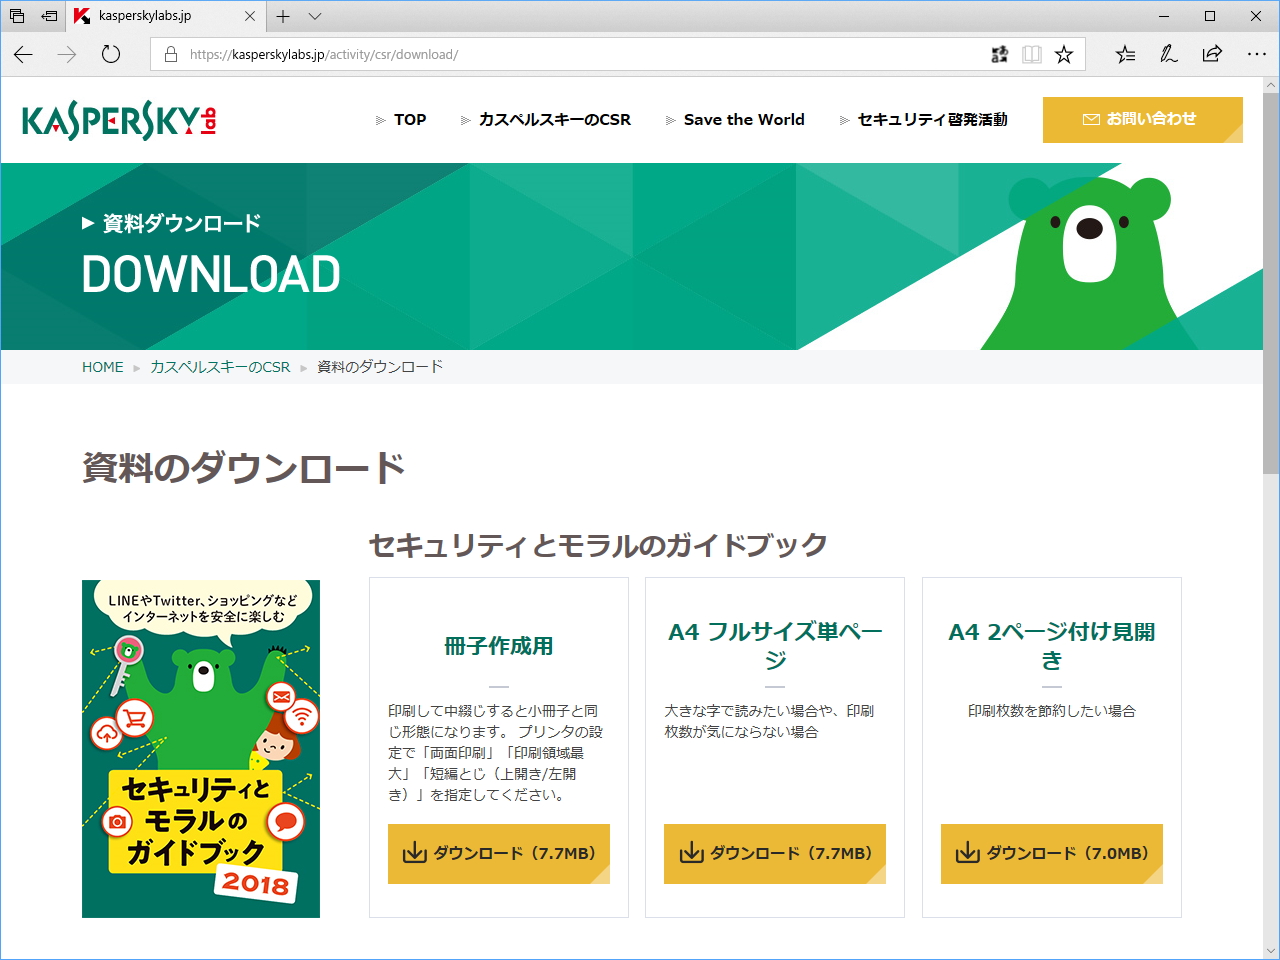Download the 冊子作成用 booklet file (7.7MB)
Image resolution: width=1280 pixels, height=960 pixels.
(x=499, y=854)
